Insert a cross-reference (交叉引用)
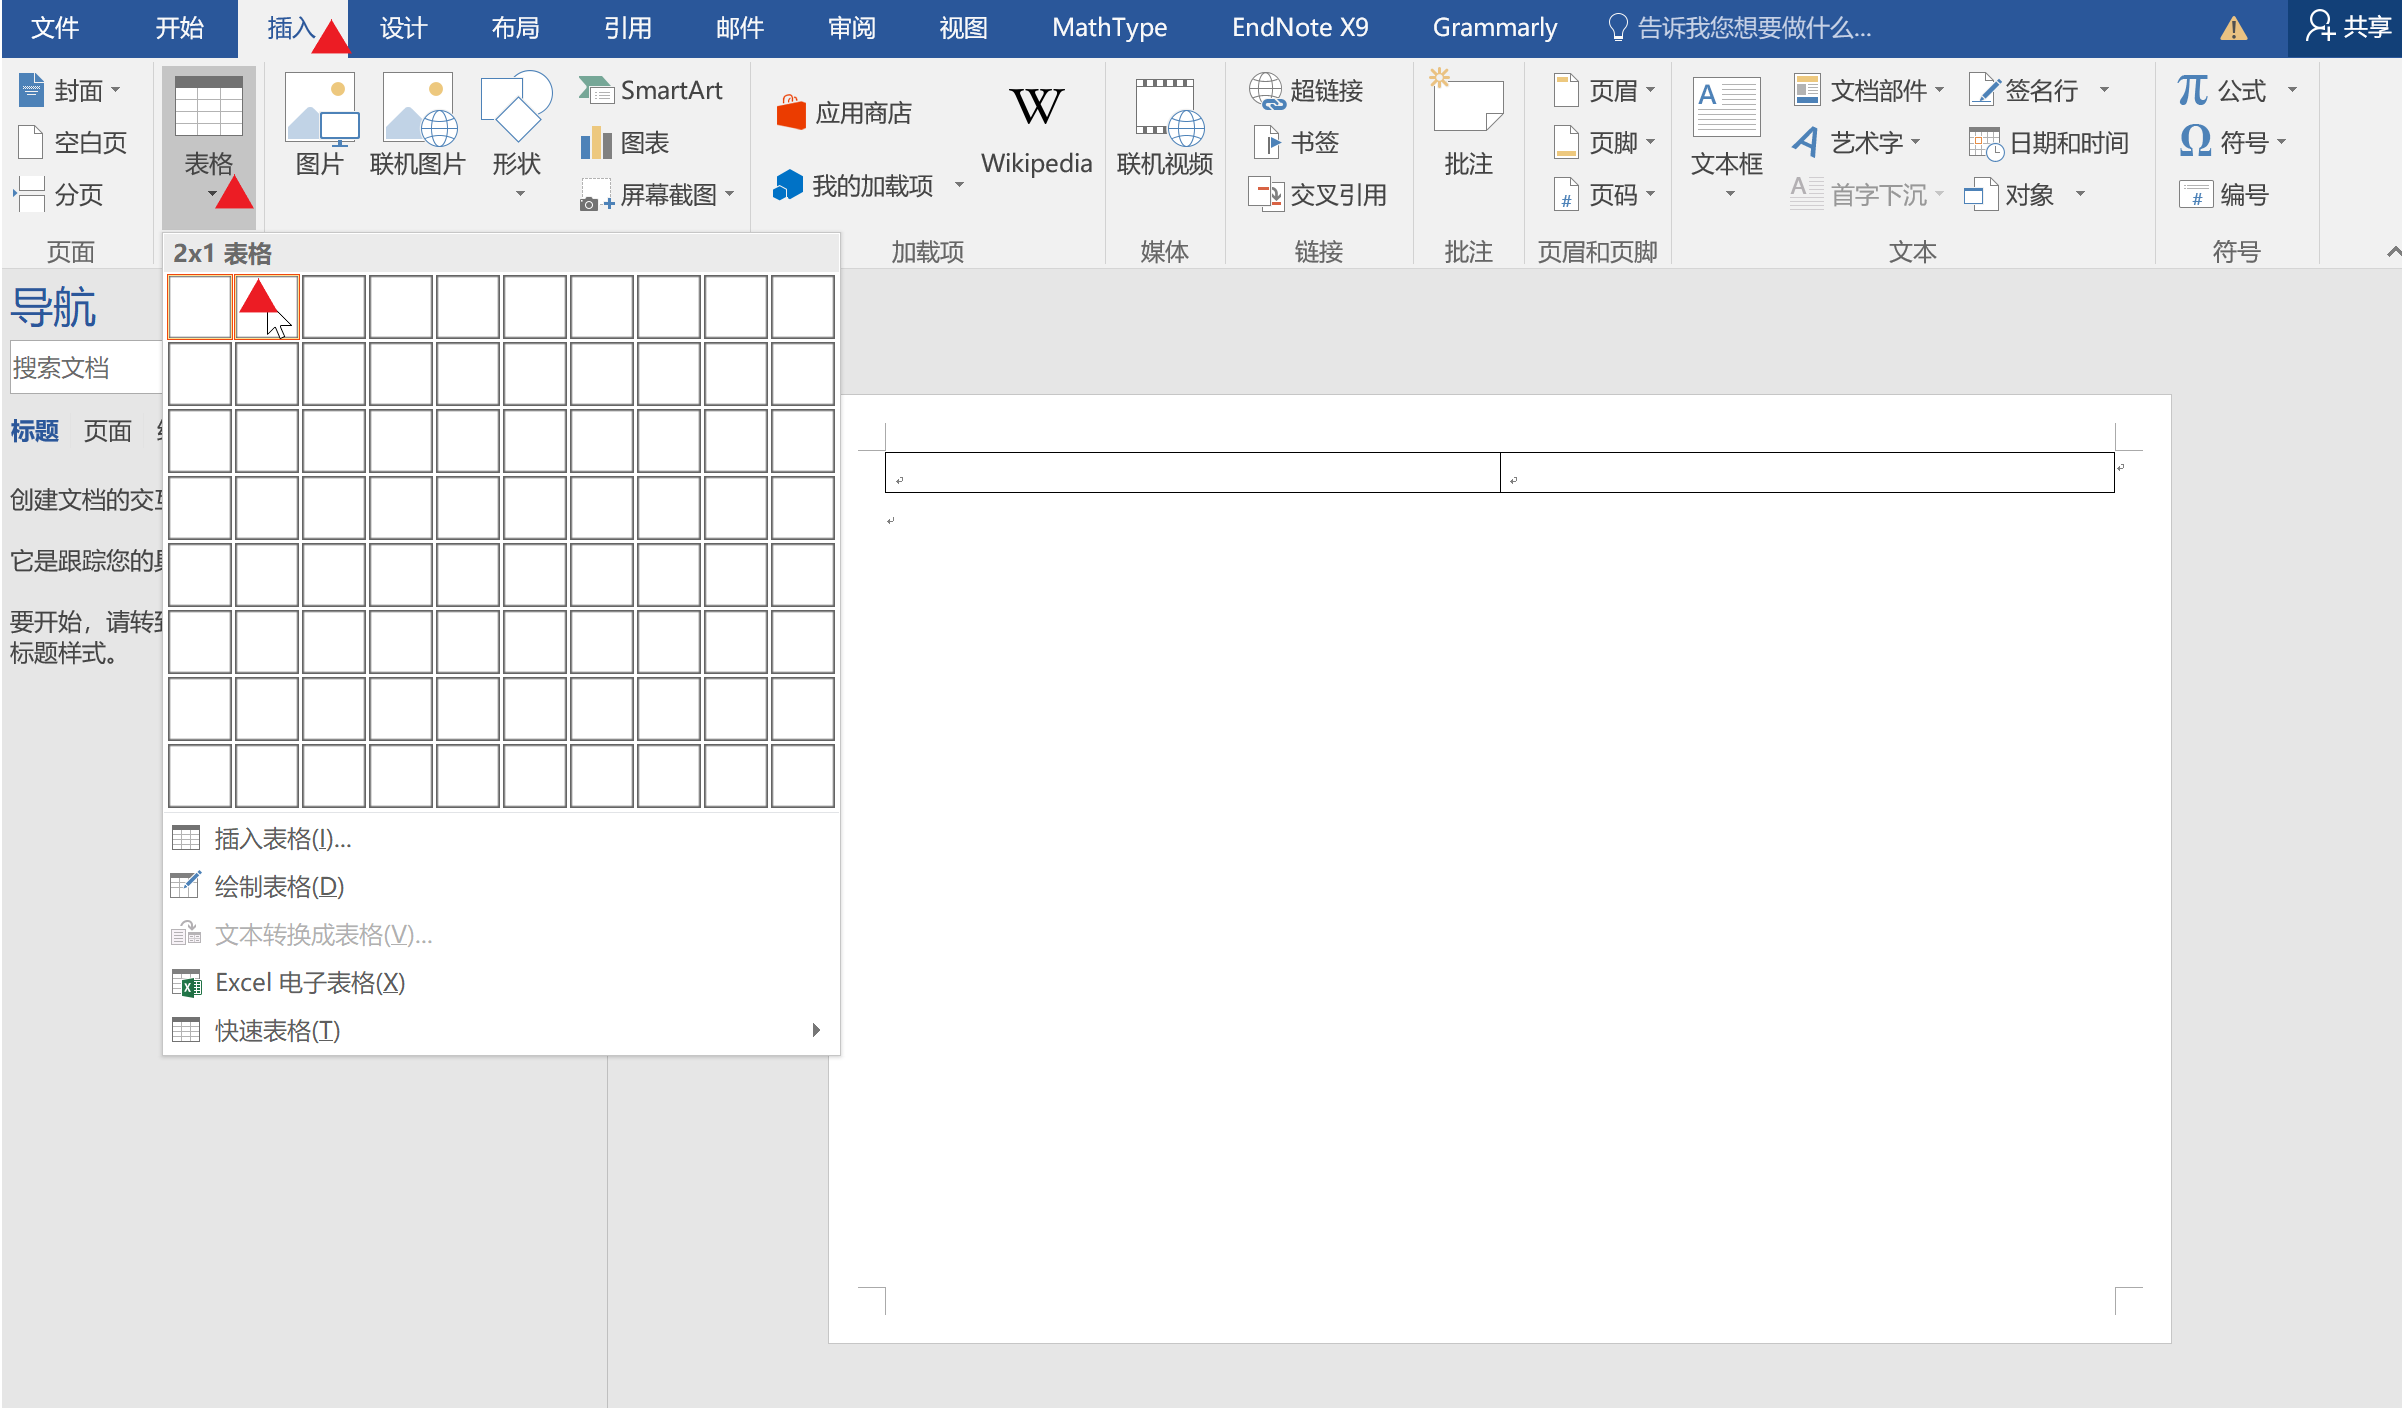The height and width of the screenshot is (1408, 2403). coord(1318,194)
